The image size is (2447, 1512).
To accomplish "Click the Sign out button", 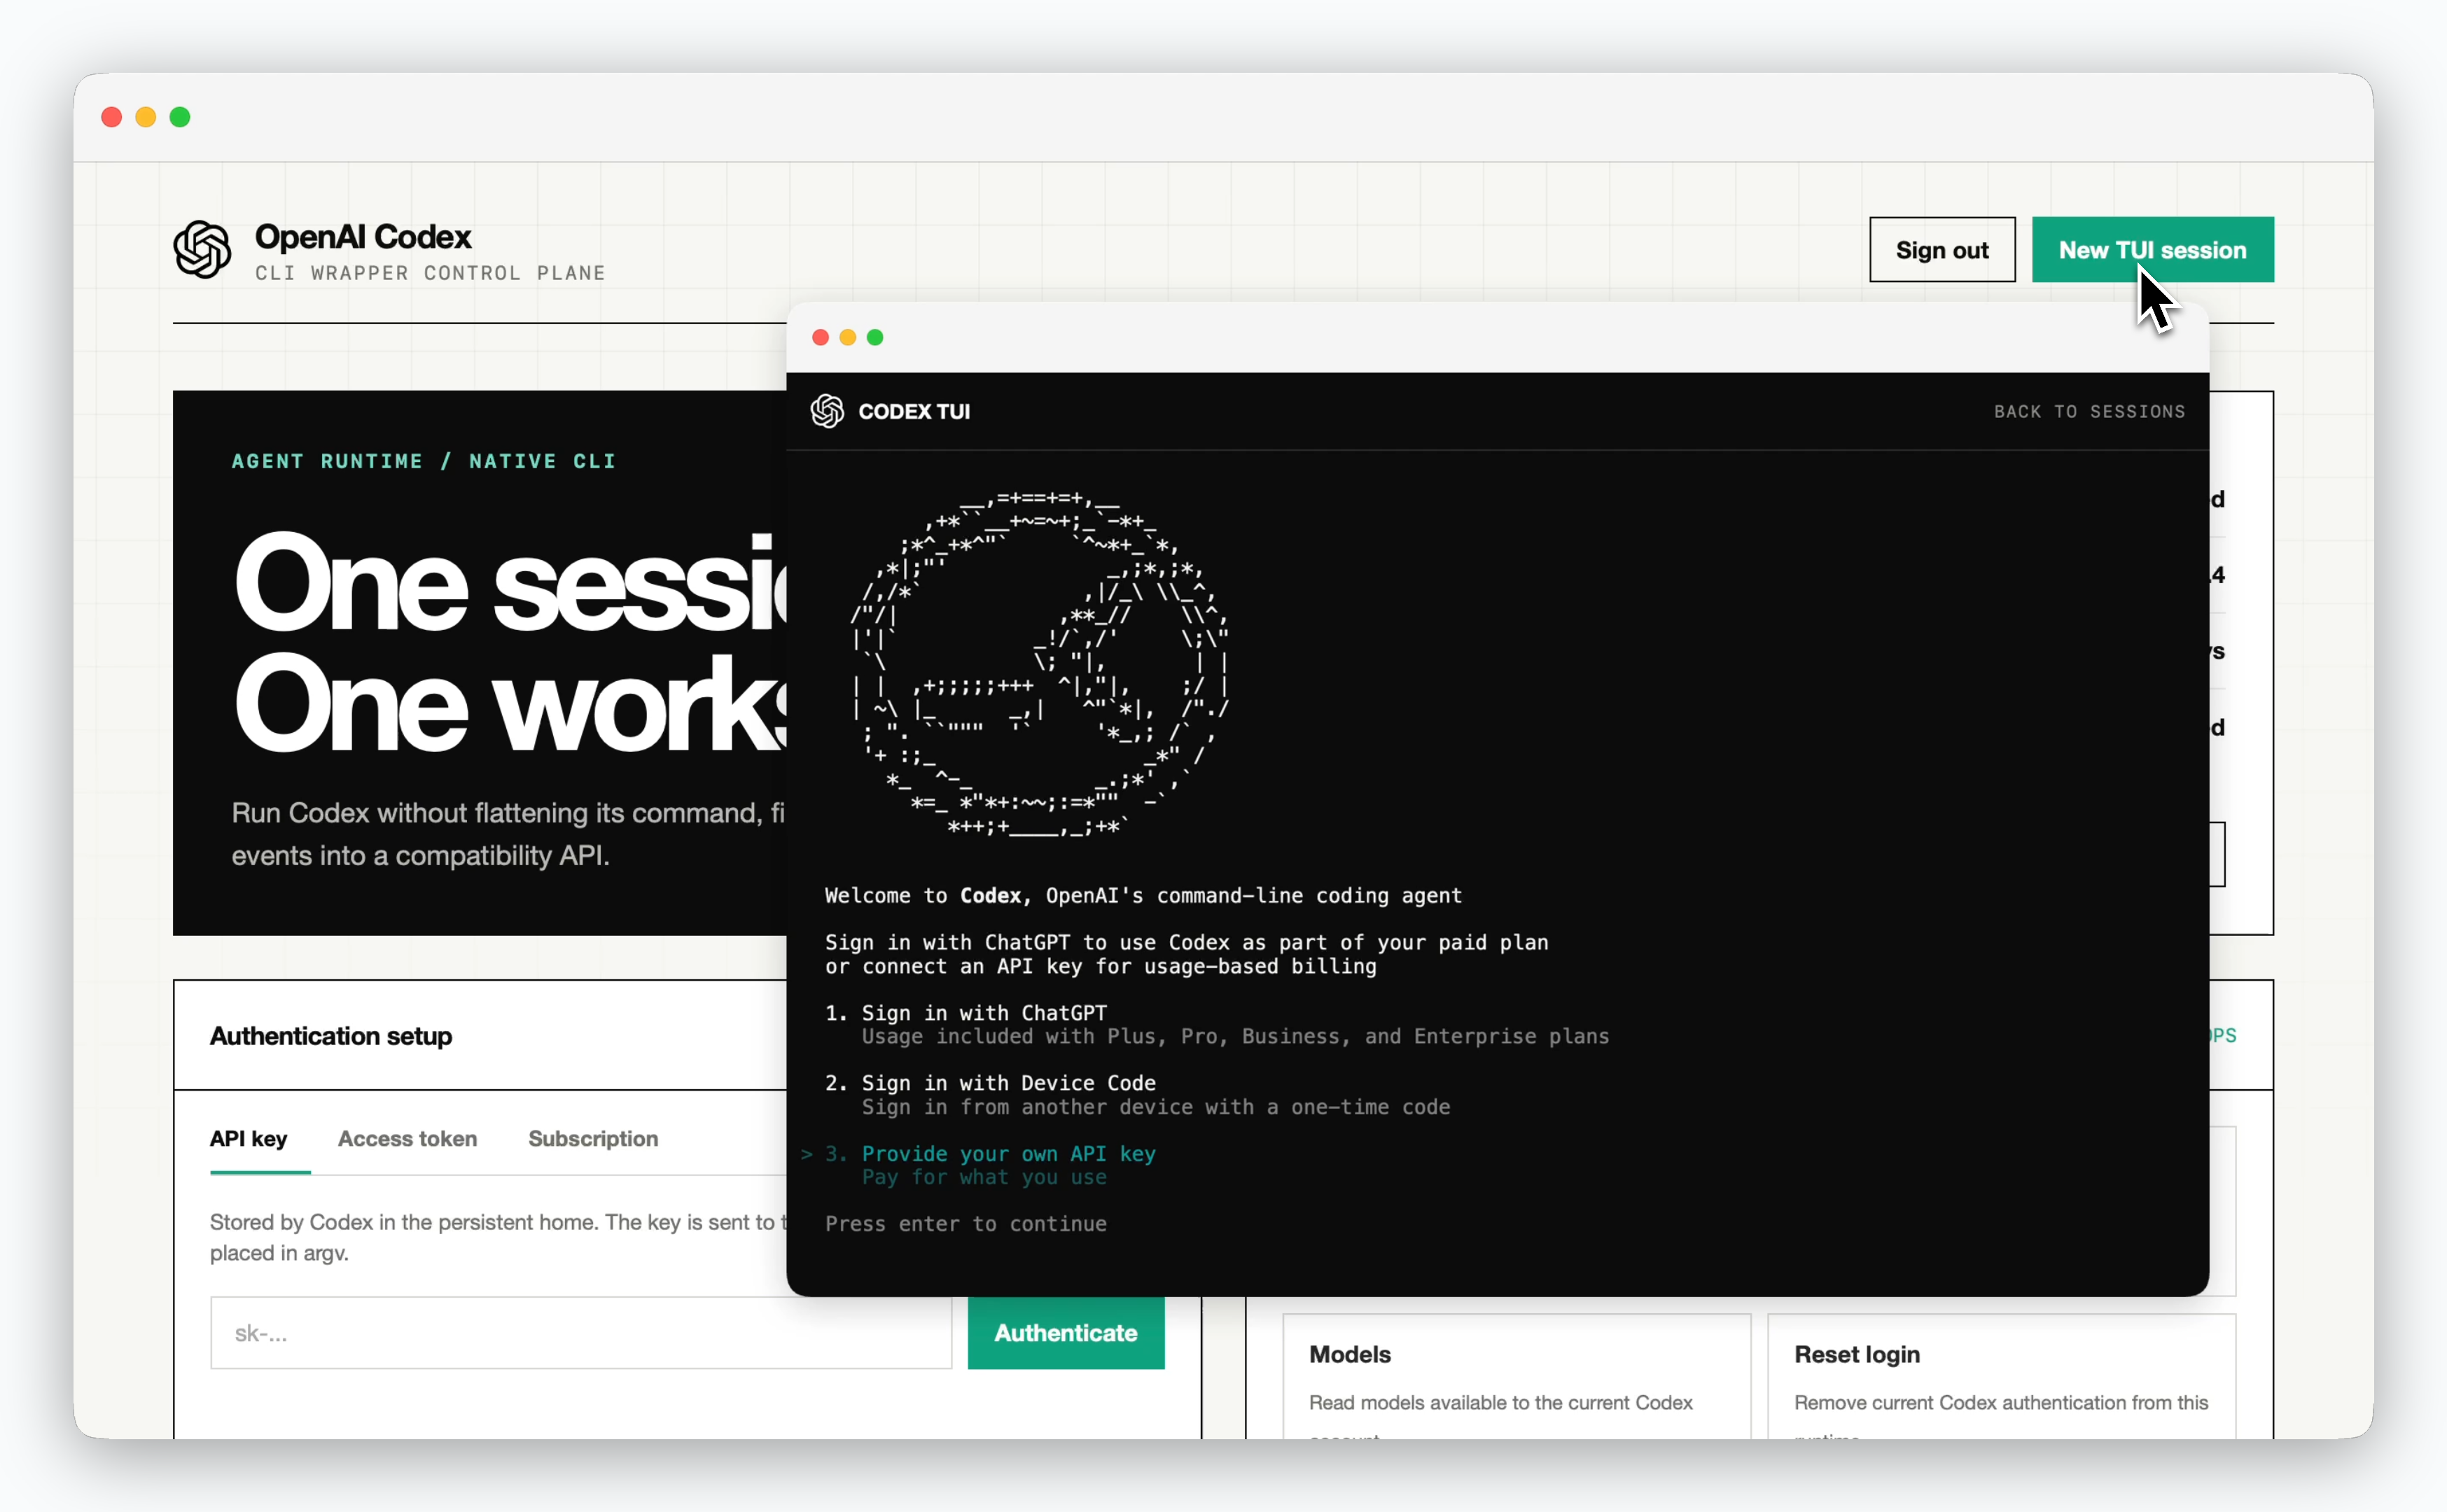I will pos(1942,250).
